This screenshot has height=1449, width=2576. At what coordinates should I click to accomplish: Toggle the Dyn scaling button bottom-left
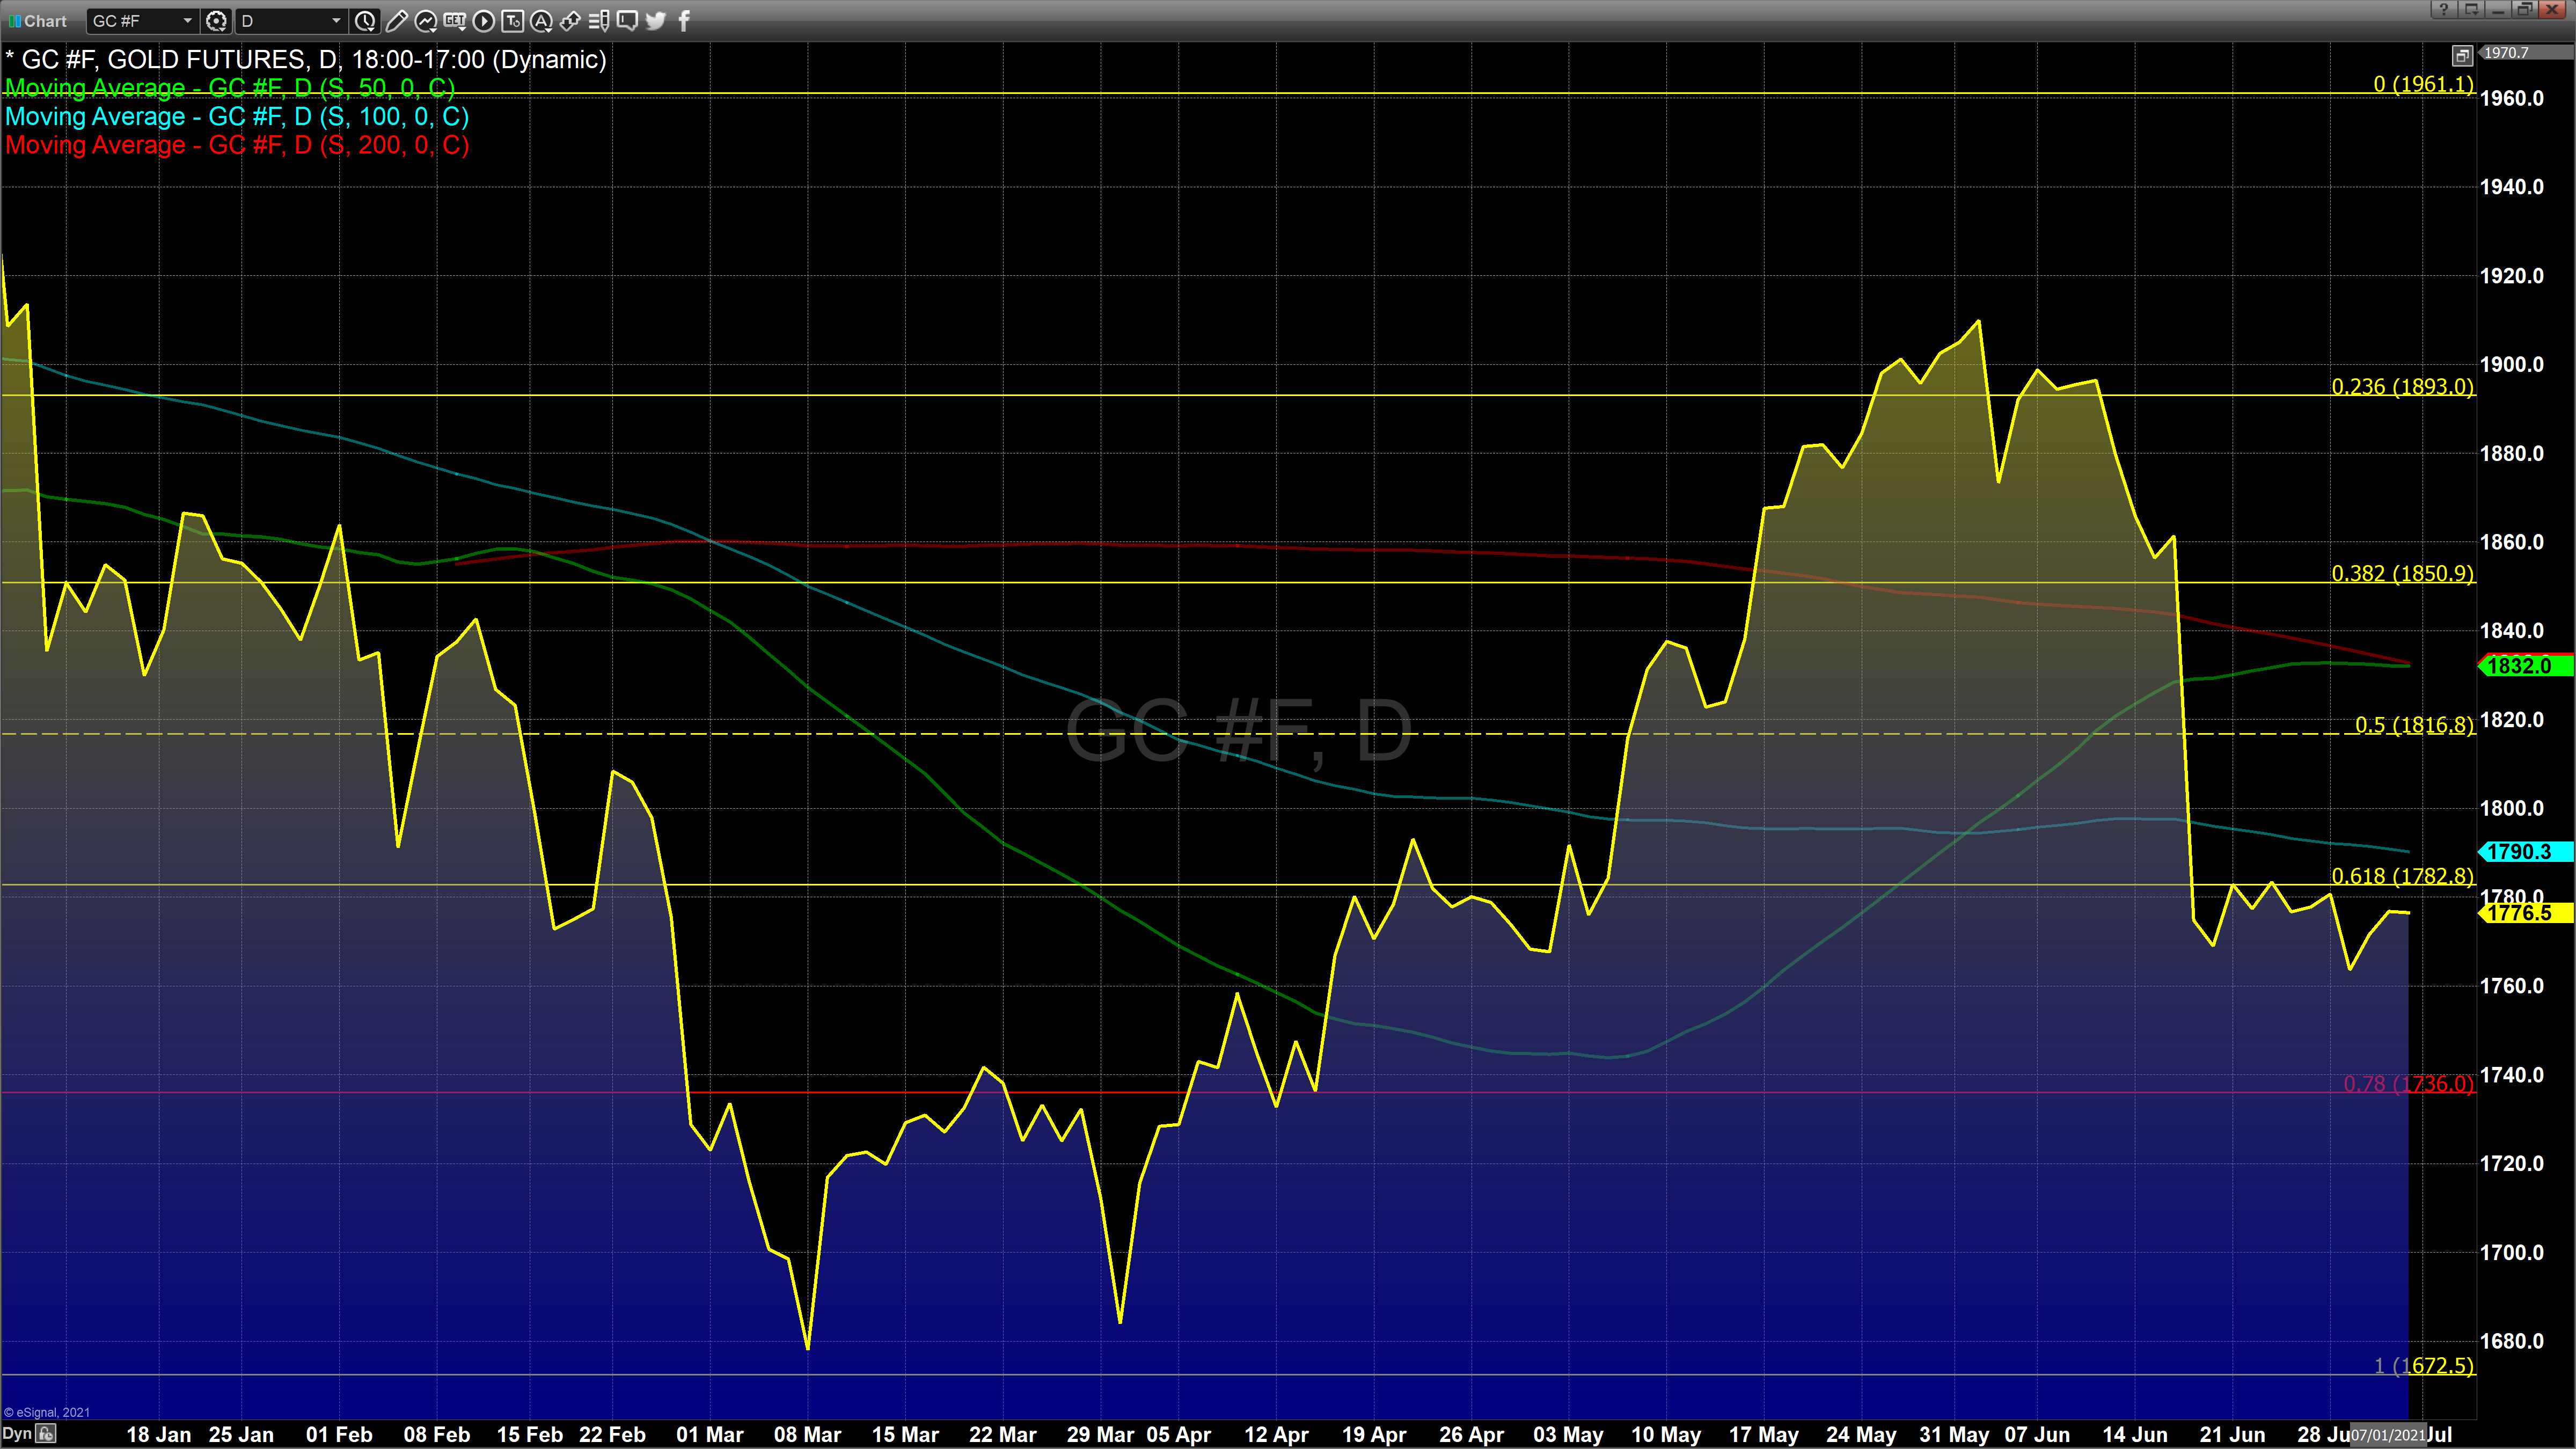18,1434
